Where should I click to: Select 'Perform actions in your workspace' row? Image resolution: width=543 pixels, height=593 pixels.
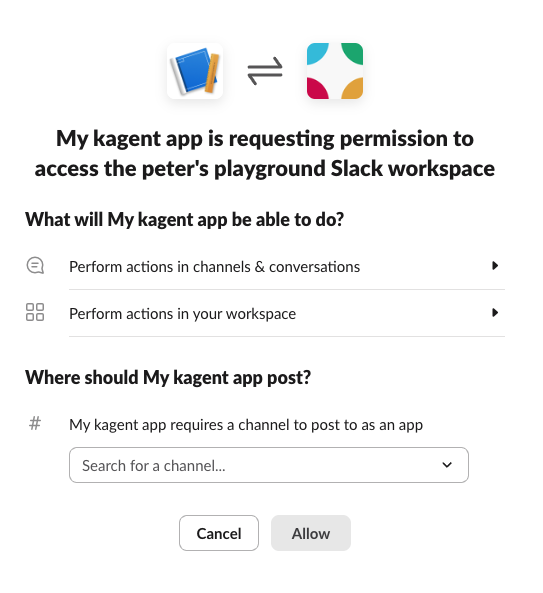pyautogui.click(x=287, y=313)
